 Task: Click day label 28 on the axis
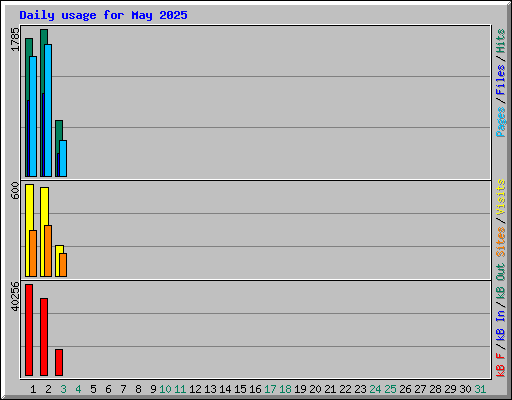click(x=435, y=389)
